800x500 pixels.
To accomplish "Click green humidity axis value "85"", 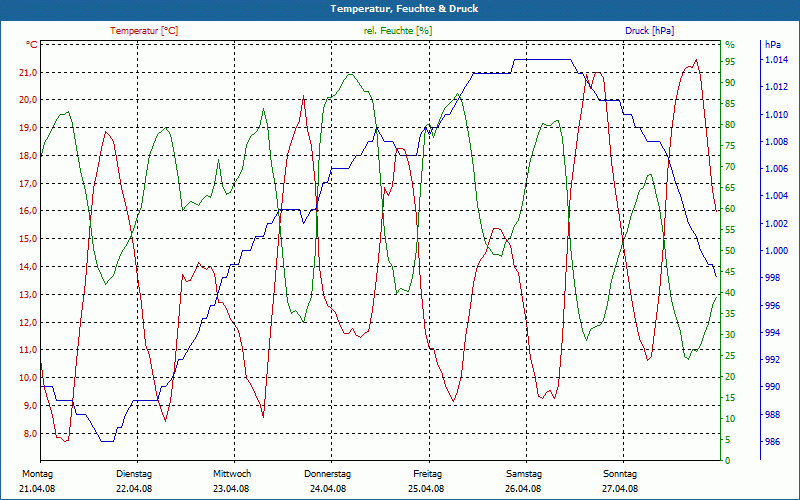I will [x=730, y=104].
